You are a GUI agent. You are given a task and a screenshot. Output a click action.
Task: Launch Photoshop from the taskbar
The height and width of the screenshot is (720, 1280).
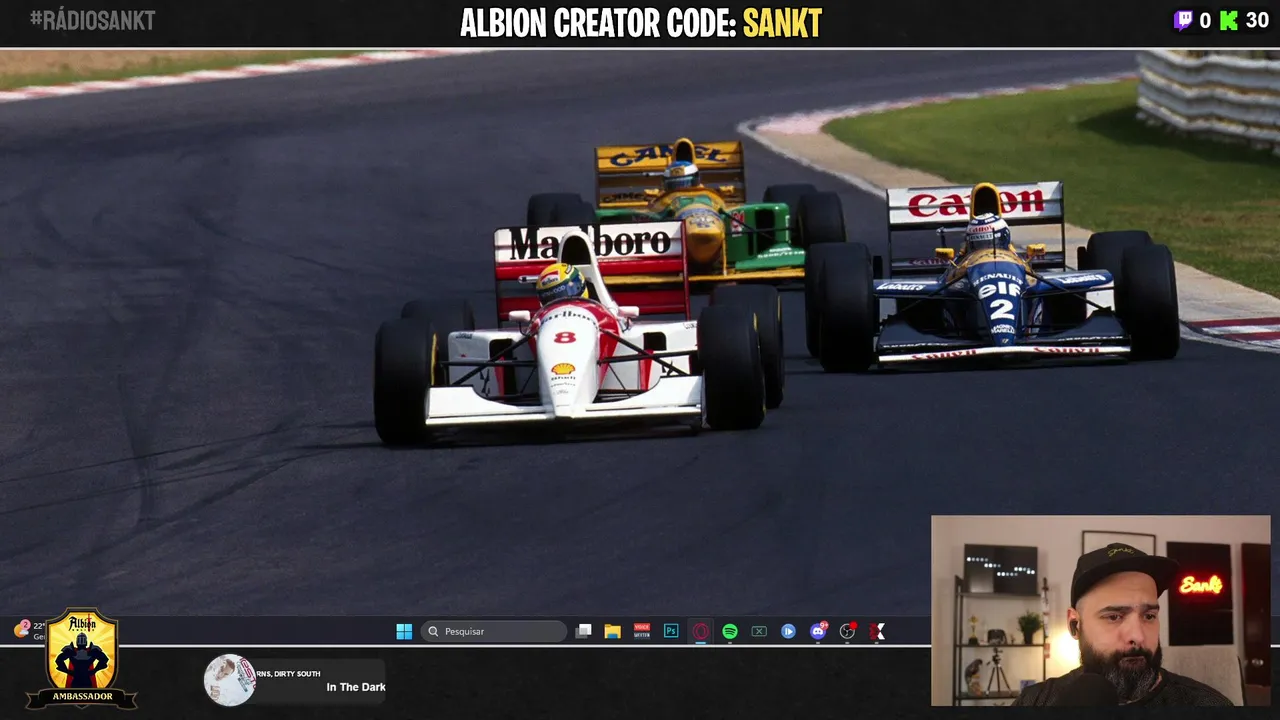point(671,631)
